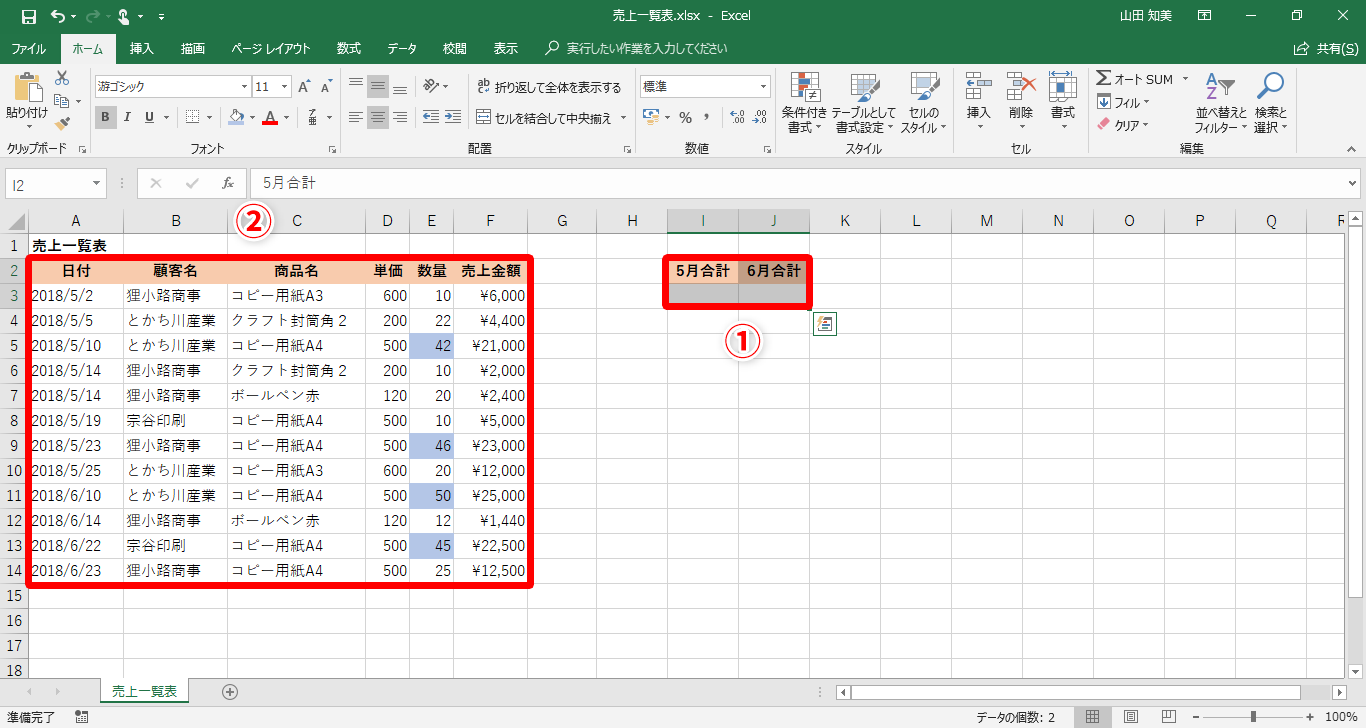Toggle Bold formatting
Viewport: 1366px width, 728px height.
pos(106,117)
